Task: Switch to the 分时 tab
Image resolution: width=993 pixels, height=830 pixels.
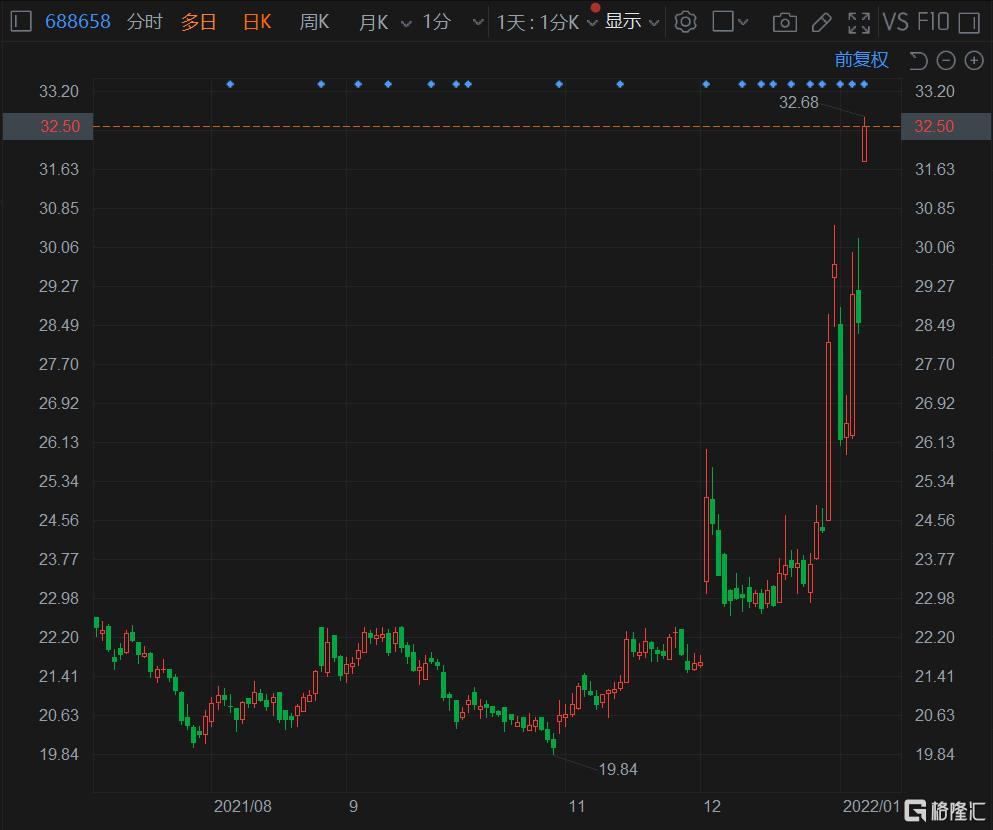Action: [144, 21]
